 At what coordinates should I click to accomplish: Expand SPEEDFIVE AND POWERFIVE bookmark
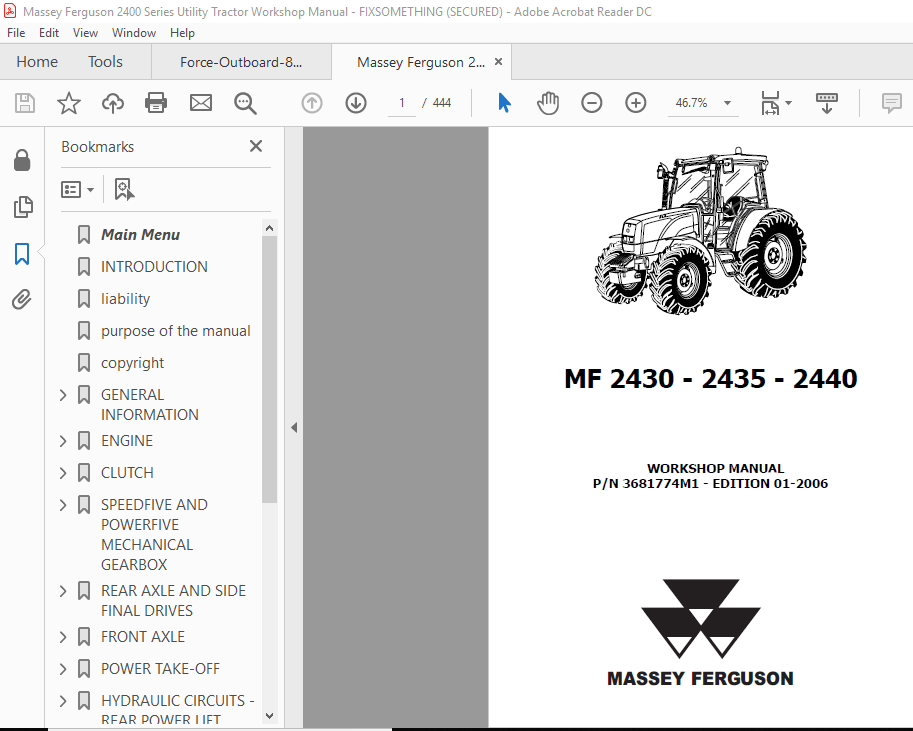[x=63, y=505]
